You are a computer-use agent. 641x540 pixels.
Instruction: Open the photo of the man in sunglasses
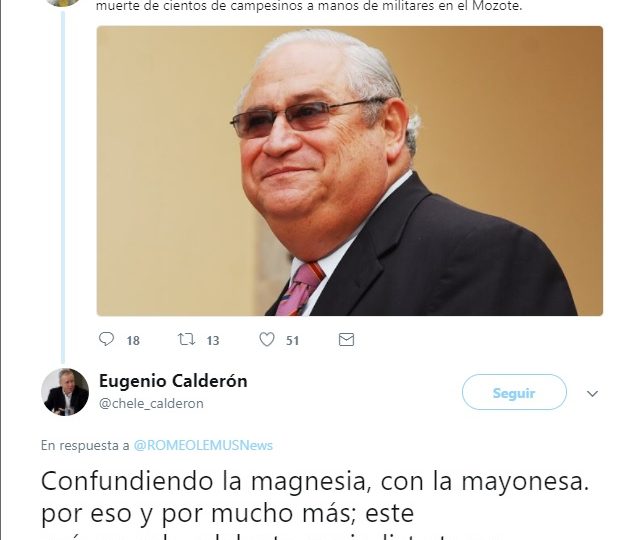coord(350,171)
